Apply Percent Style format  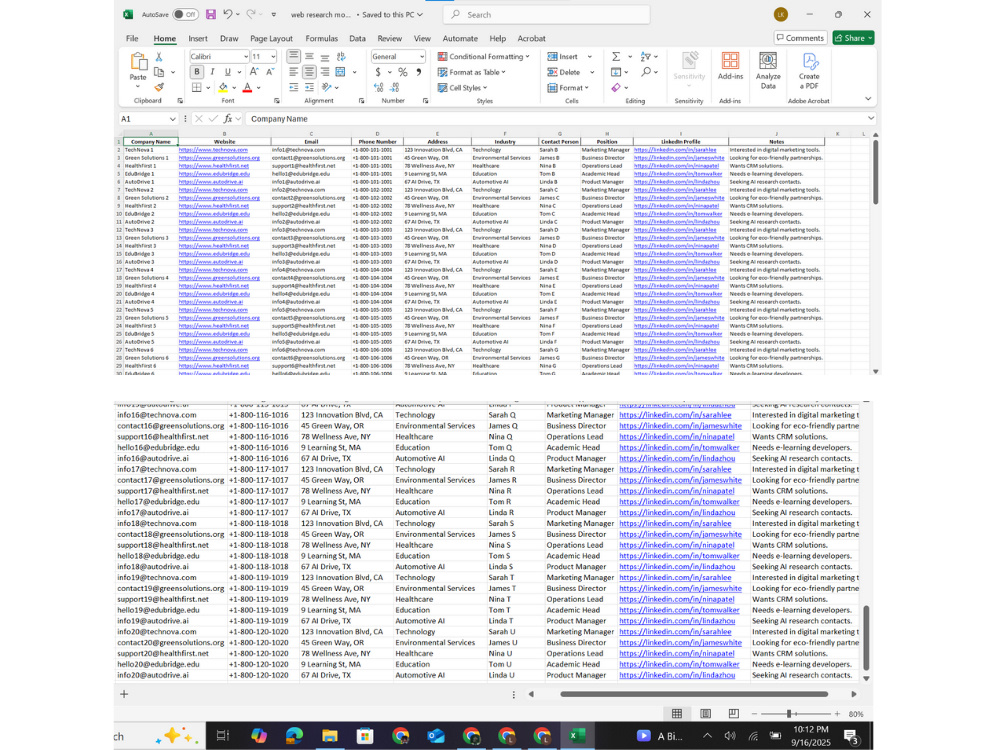(x=402, y=72)
